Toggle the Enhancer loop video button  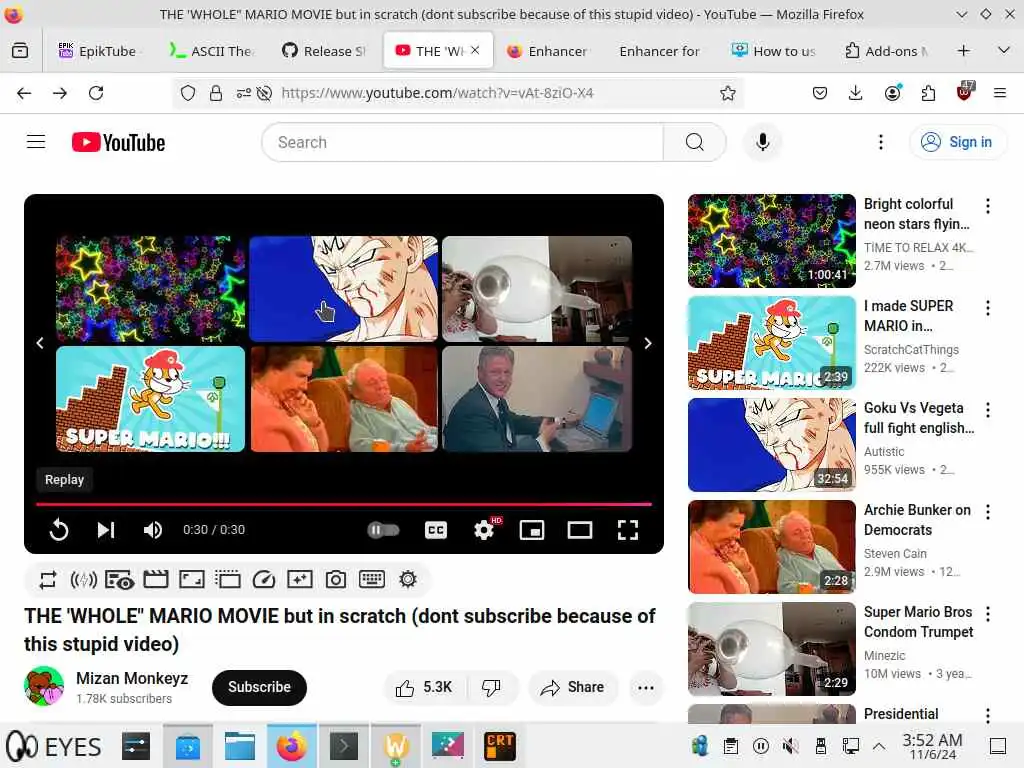[48, 580]
